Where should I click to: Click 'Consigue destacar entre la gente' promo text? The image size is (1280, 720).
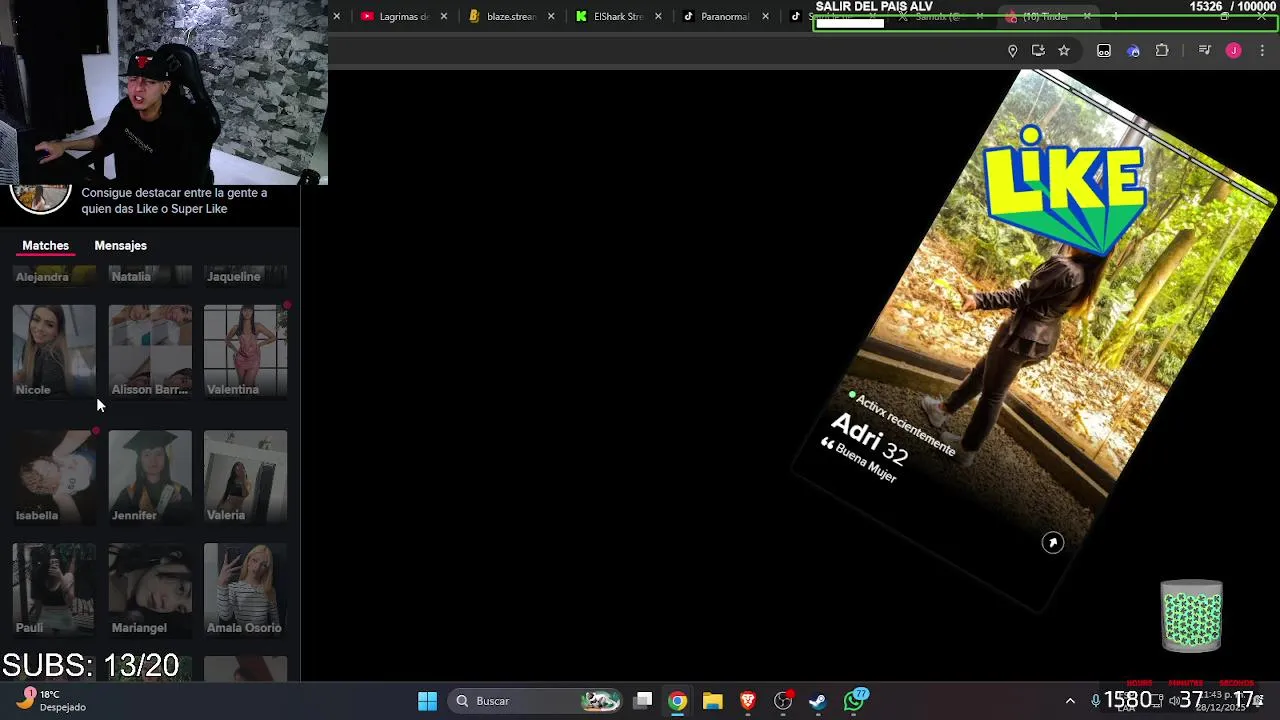[174, 201]
